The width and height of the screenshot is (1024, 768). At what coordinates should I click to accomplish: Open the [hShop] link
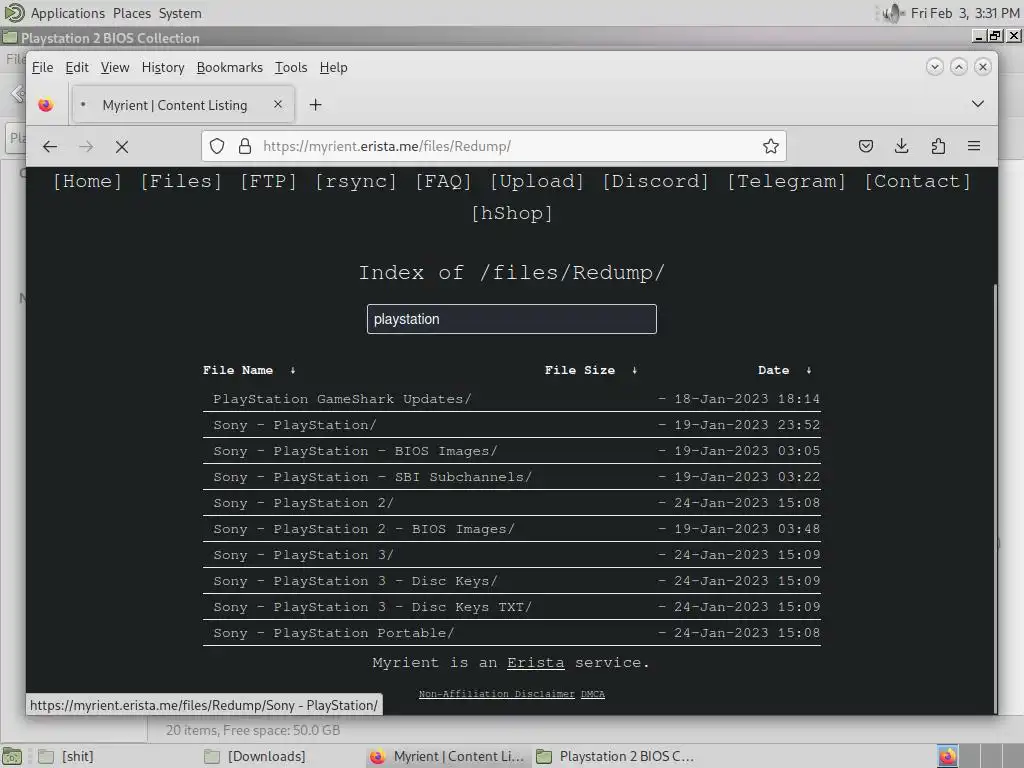pyautogui.click(x=512, y=214)
